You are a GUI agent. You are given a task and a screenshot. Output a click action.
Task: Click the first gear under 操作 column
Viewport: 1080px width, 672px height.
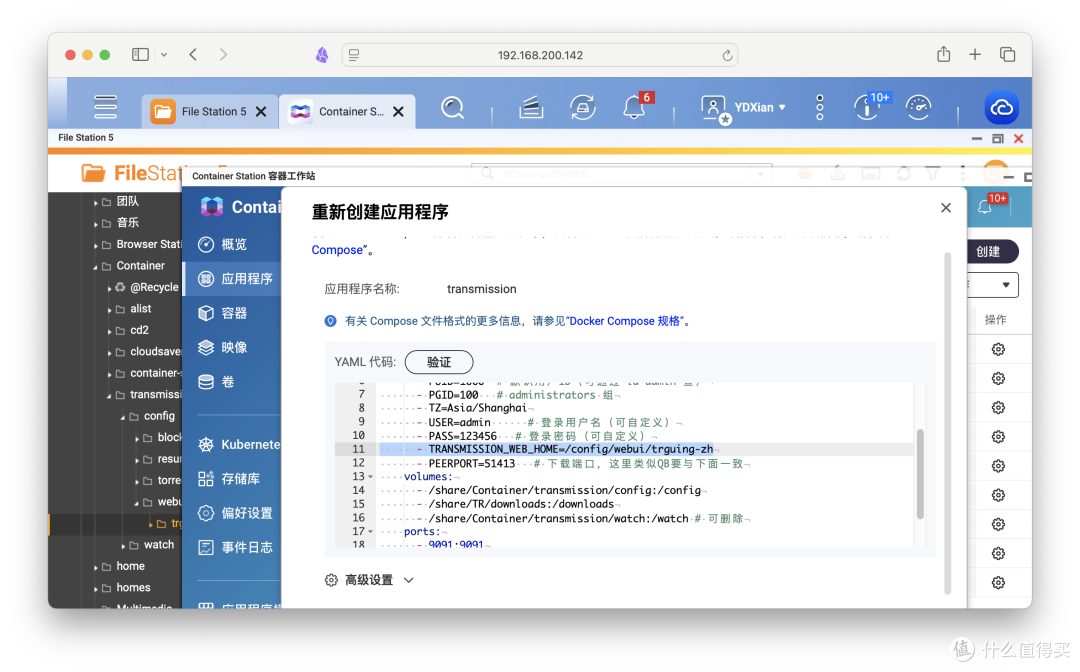point(998,349)
